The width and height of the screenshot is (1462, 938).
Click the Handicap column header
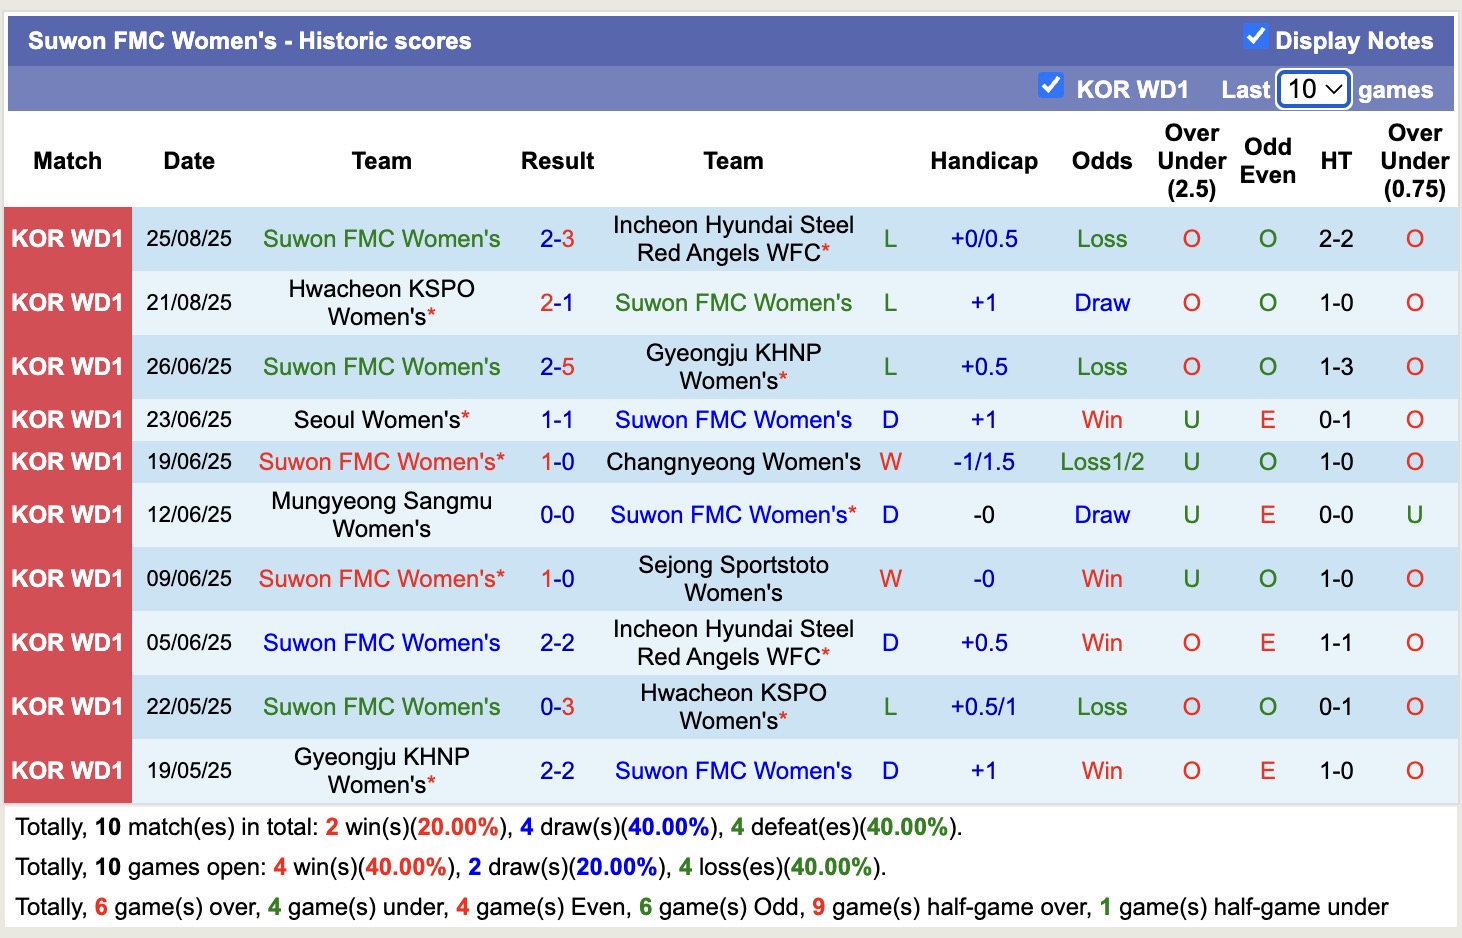[983, 160]
